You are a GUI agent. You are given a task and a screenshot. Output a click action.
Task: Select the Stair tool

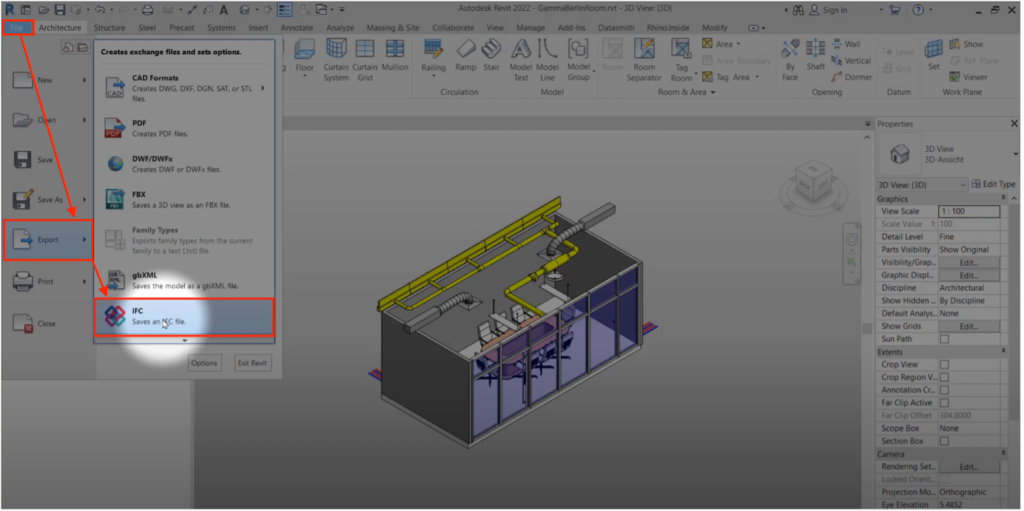pos(491,56)
